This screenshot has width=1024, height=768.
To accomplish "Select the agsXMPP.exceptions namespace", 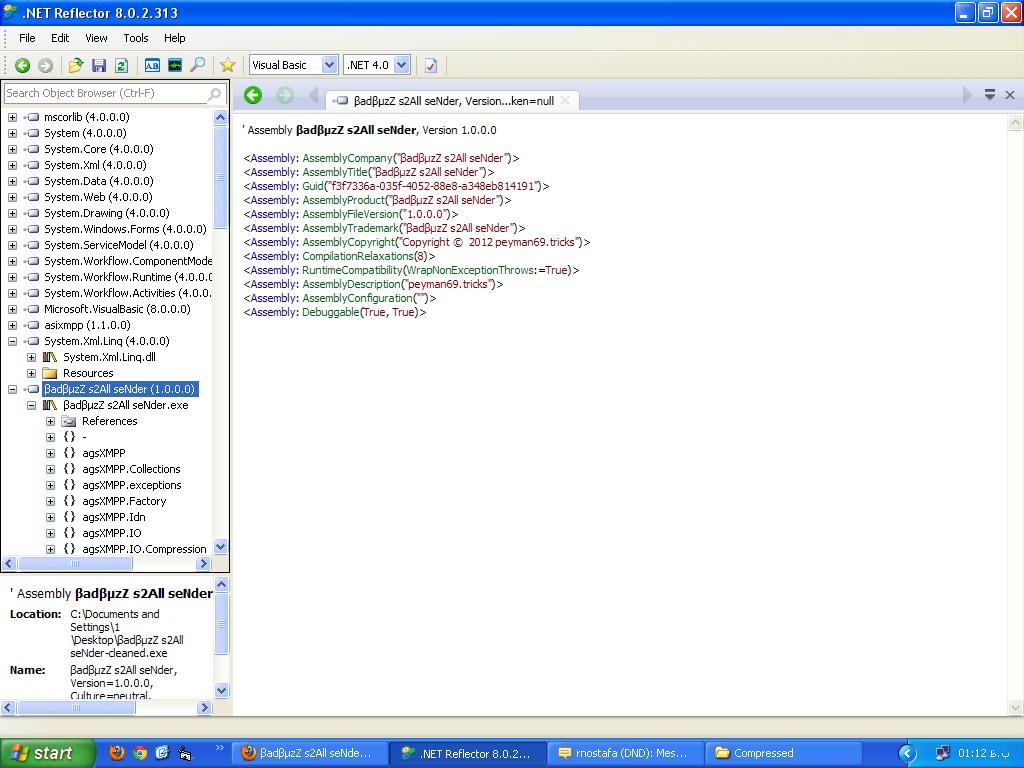I will click(131, 485).
